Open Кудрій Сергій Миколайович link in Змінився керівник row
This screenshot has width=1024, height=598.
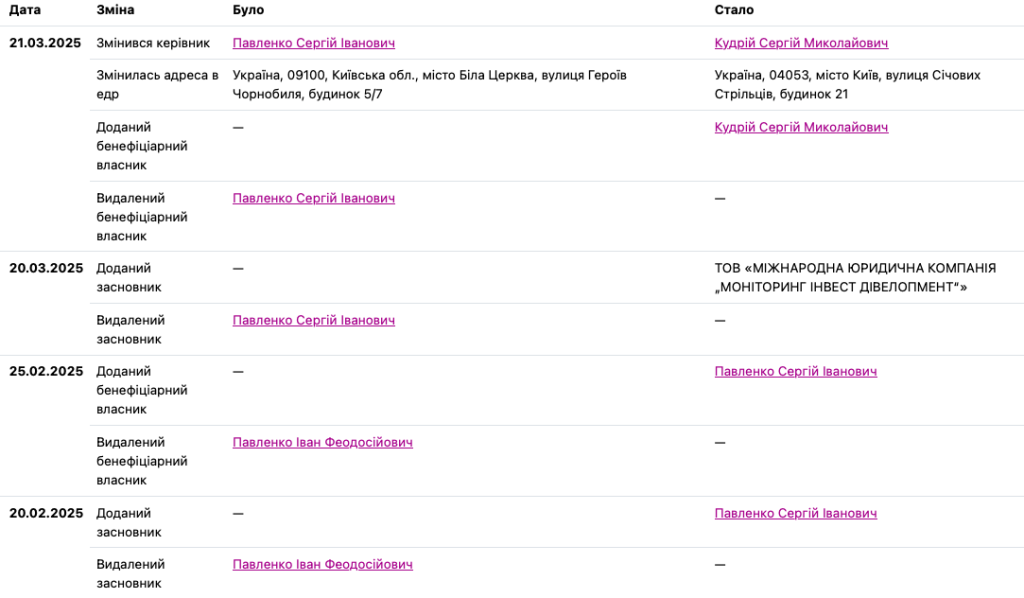801,43
